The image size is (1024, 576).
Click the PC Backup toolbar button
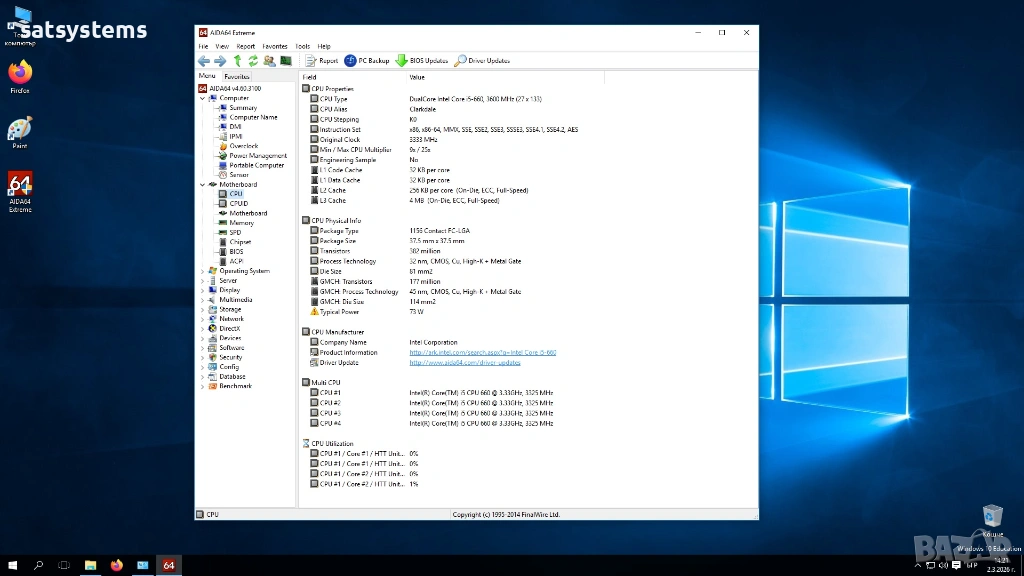367,61
